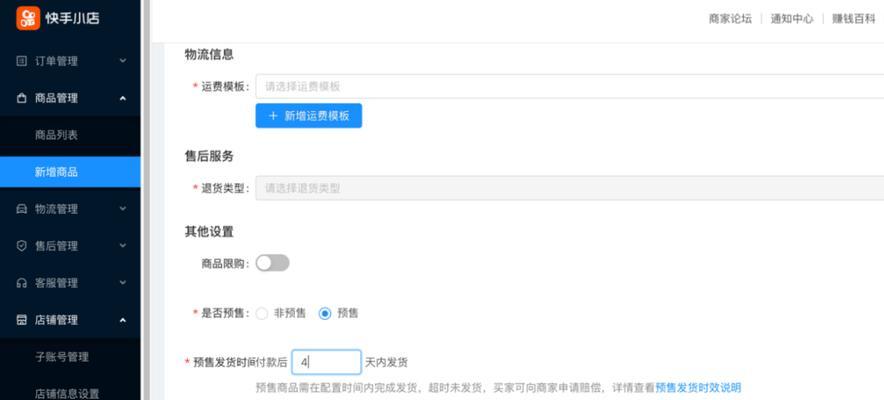Click the Kuaishou shop logo icon
Image resolution: width=884 pixels, height=400 pixels.
click(x=28, y=18)
